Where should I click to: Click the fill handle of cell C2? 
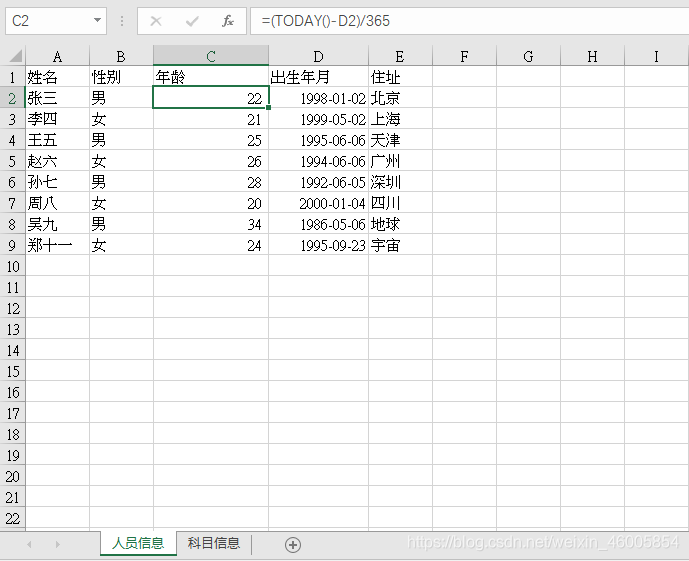tap(268, 108)
